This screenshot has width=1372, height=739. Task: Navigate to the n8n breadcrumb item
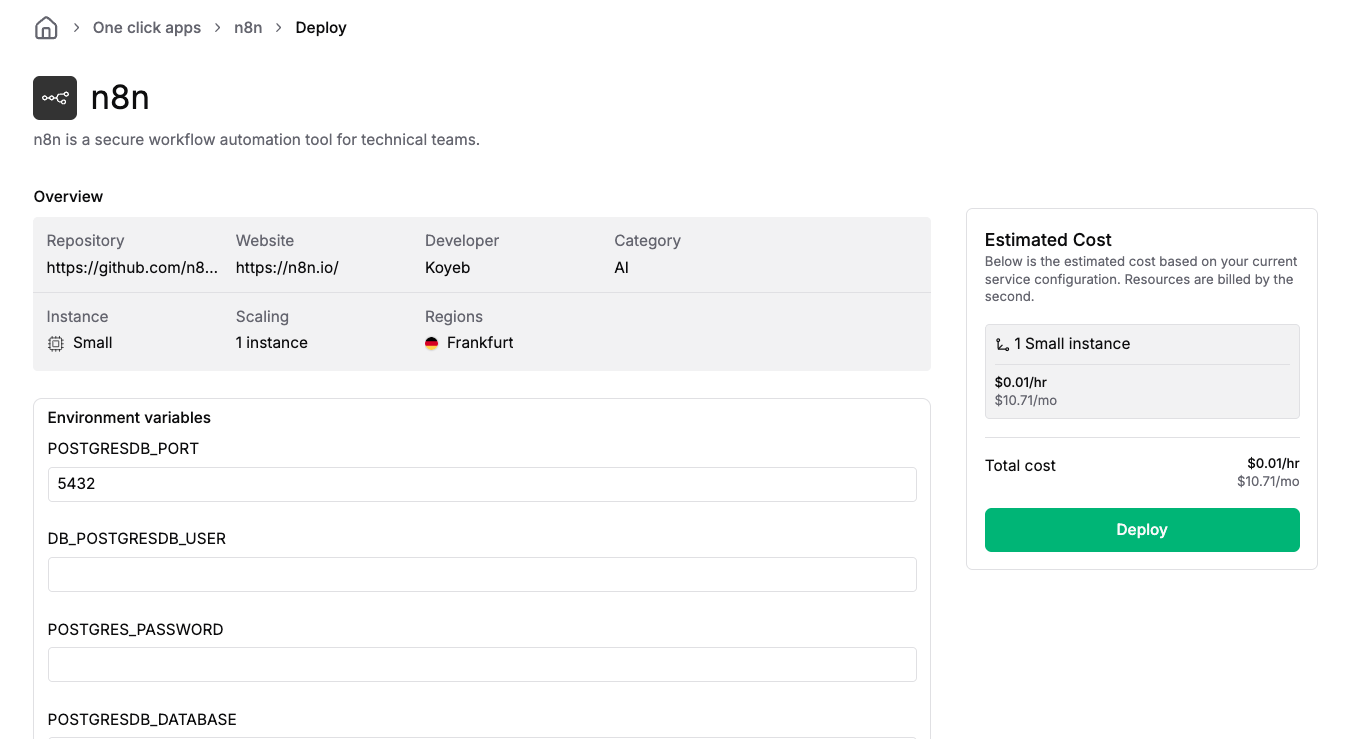click(248, 27)
